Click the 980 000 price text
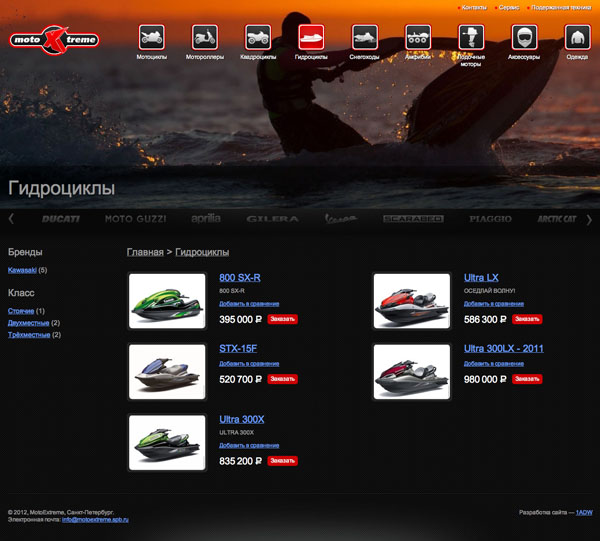The image size is (600, 541). (485, 380)
